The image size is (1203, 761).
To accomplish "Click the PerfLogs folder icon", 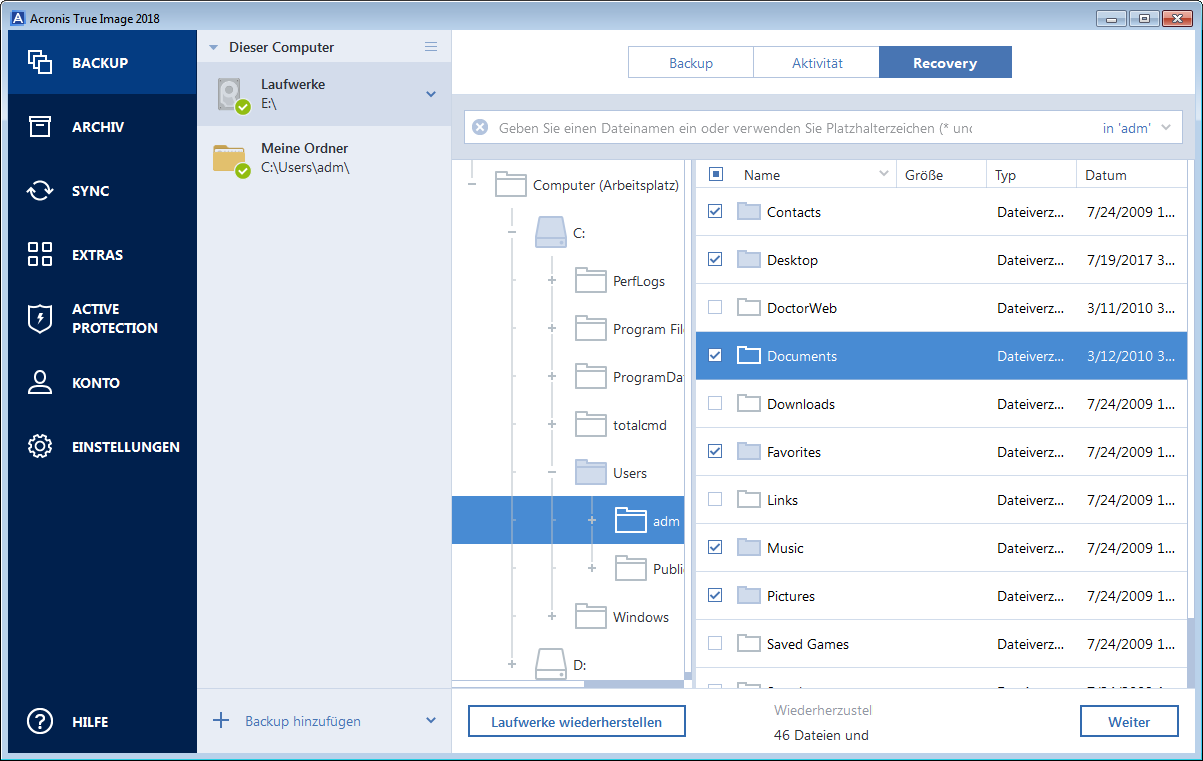I will (x=590, y=281).
